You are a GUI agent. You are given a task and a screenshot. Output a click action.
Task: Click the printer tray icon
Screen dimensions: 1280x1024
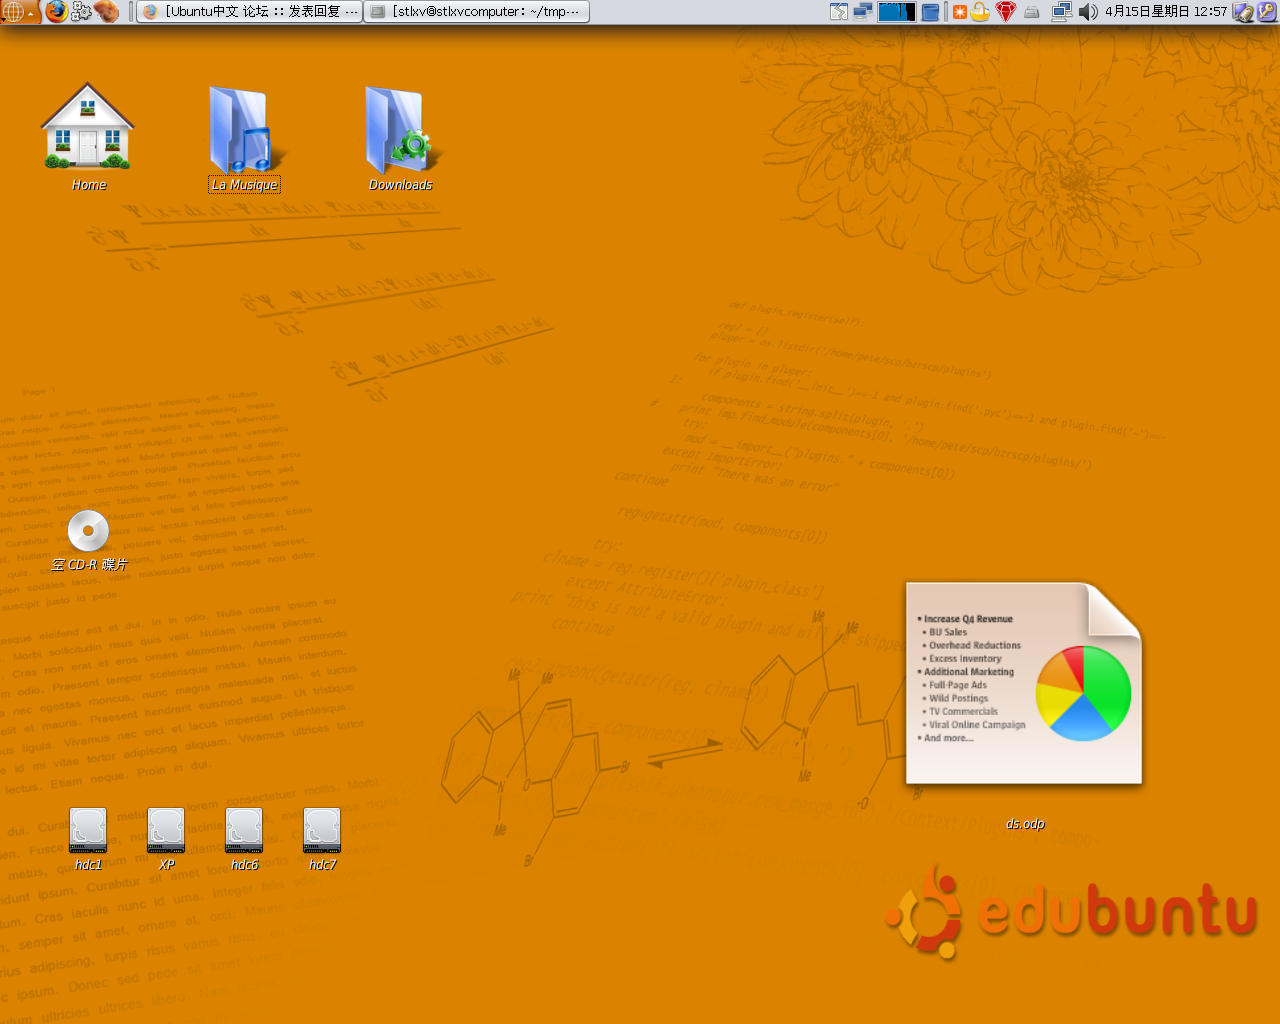[x=1032, y=12]
